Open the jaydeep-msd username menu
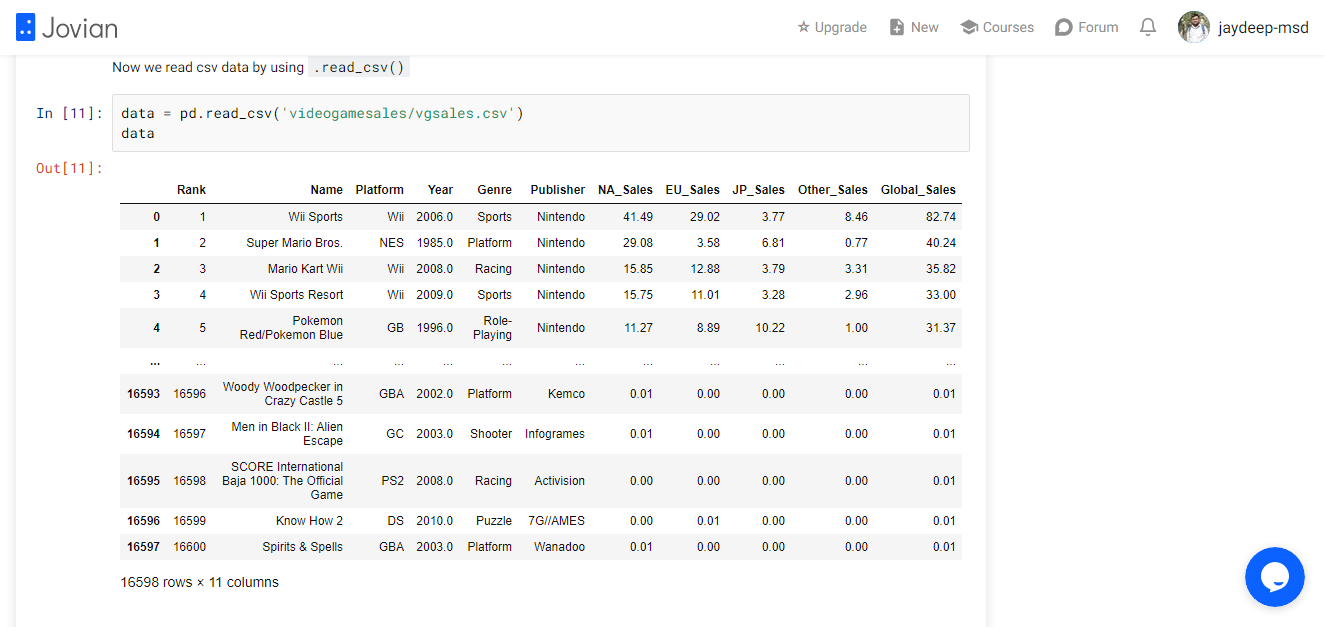 (x=1263, y=28)
